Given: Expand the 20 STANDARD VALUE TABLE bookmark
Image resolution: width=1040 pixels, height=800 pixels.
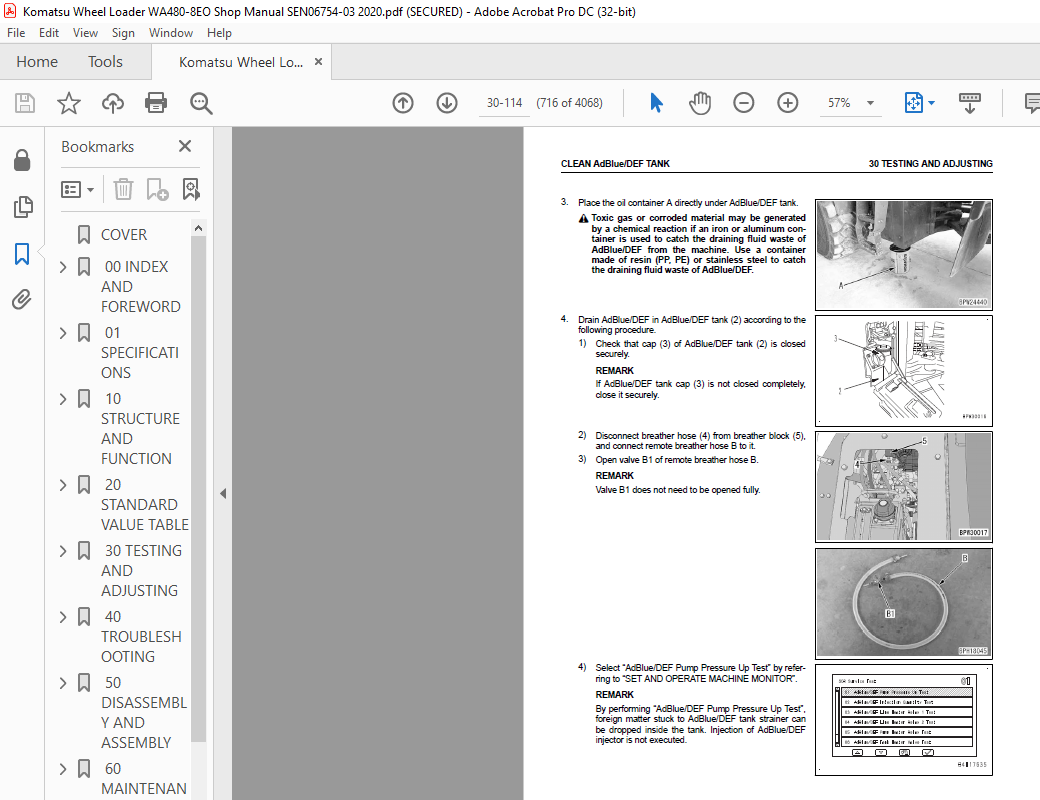Looking at the screenshot, I should 63,485.
